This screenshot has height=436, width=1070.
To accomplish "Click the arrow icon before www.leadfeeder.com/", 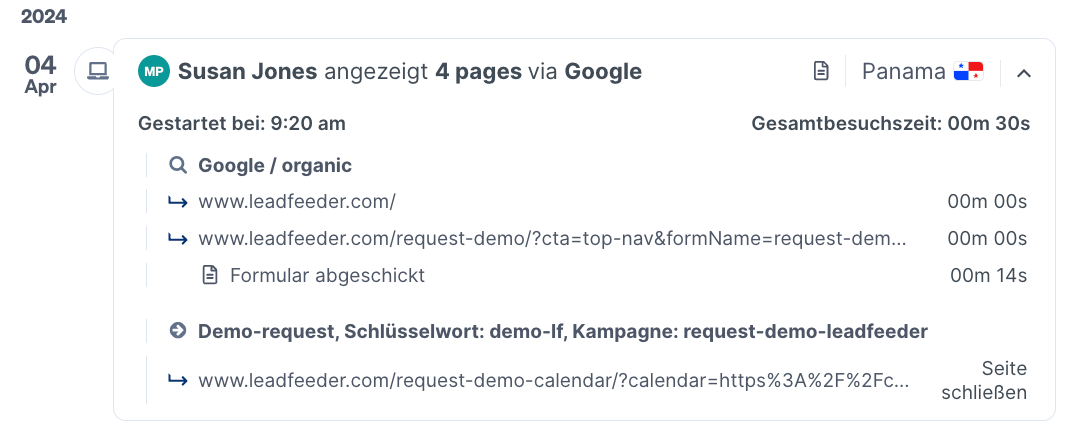I will coord(178,202).
